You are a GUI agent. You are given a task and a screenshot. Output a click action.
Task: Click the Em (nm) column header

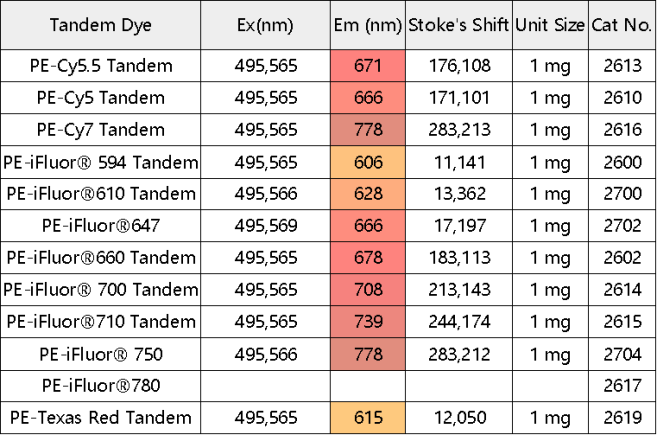pos(368,25)
